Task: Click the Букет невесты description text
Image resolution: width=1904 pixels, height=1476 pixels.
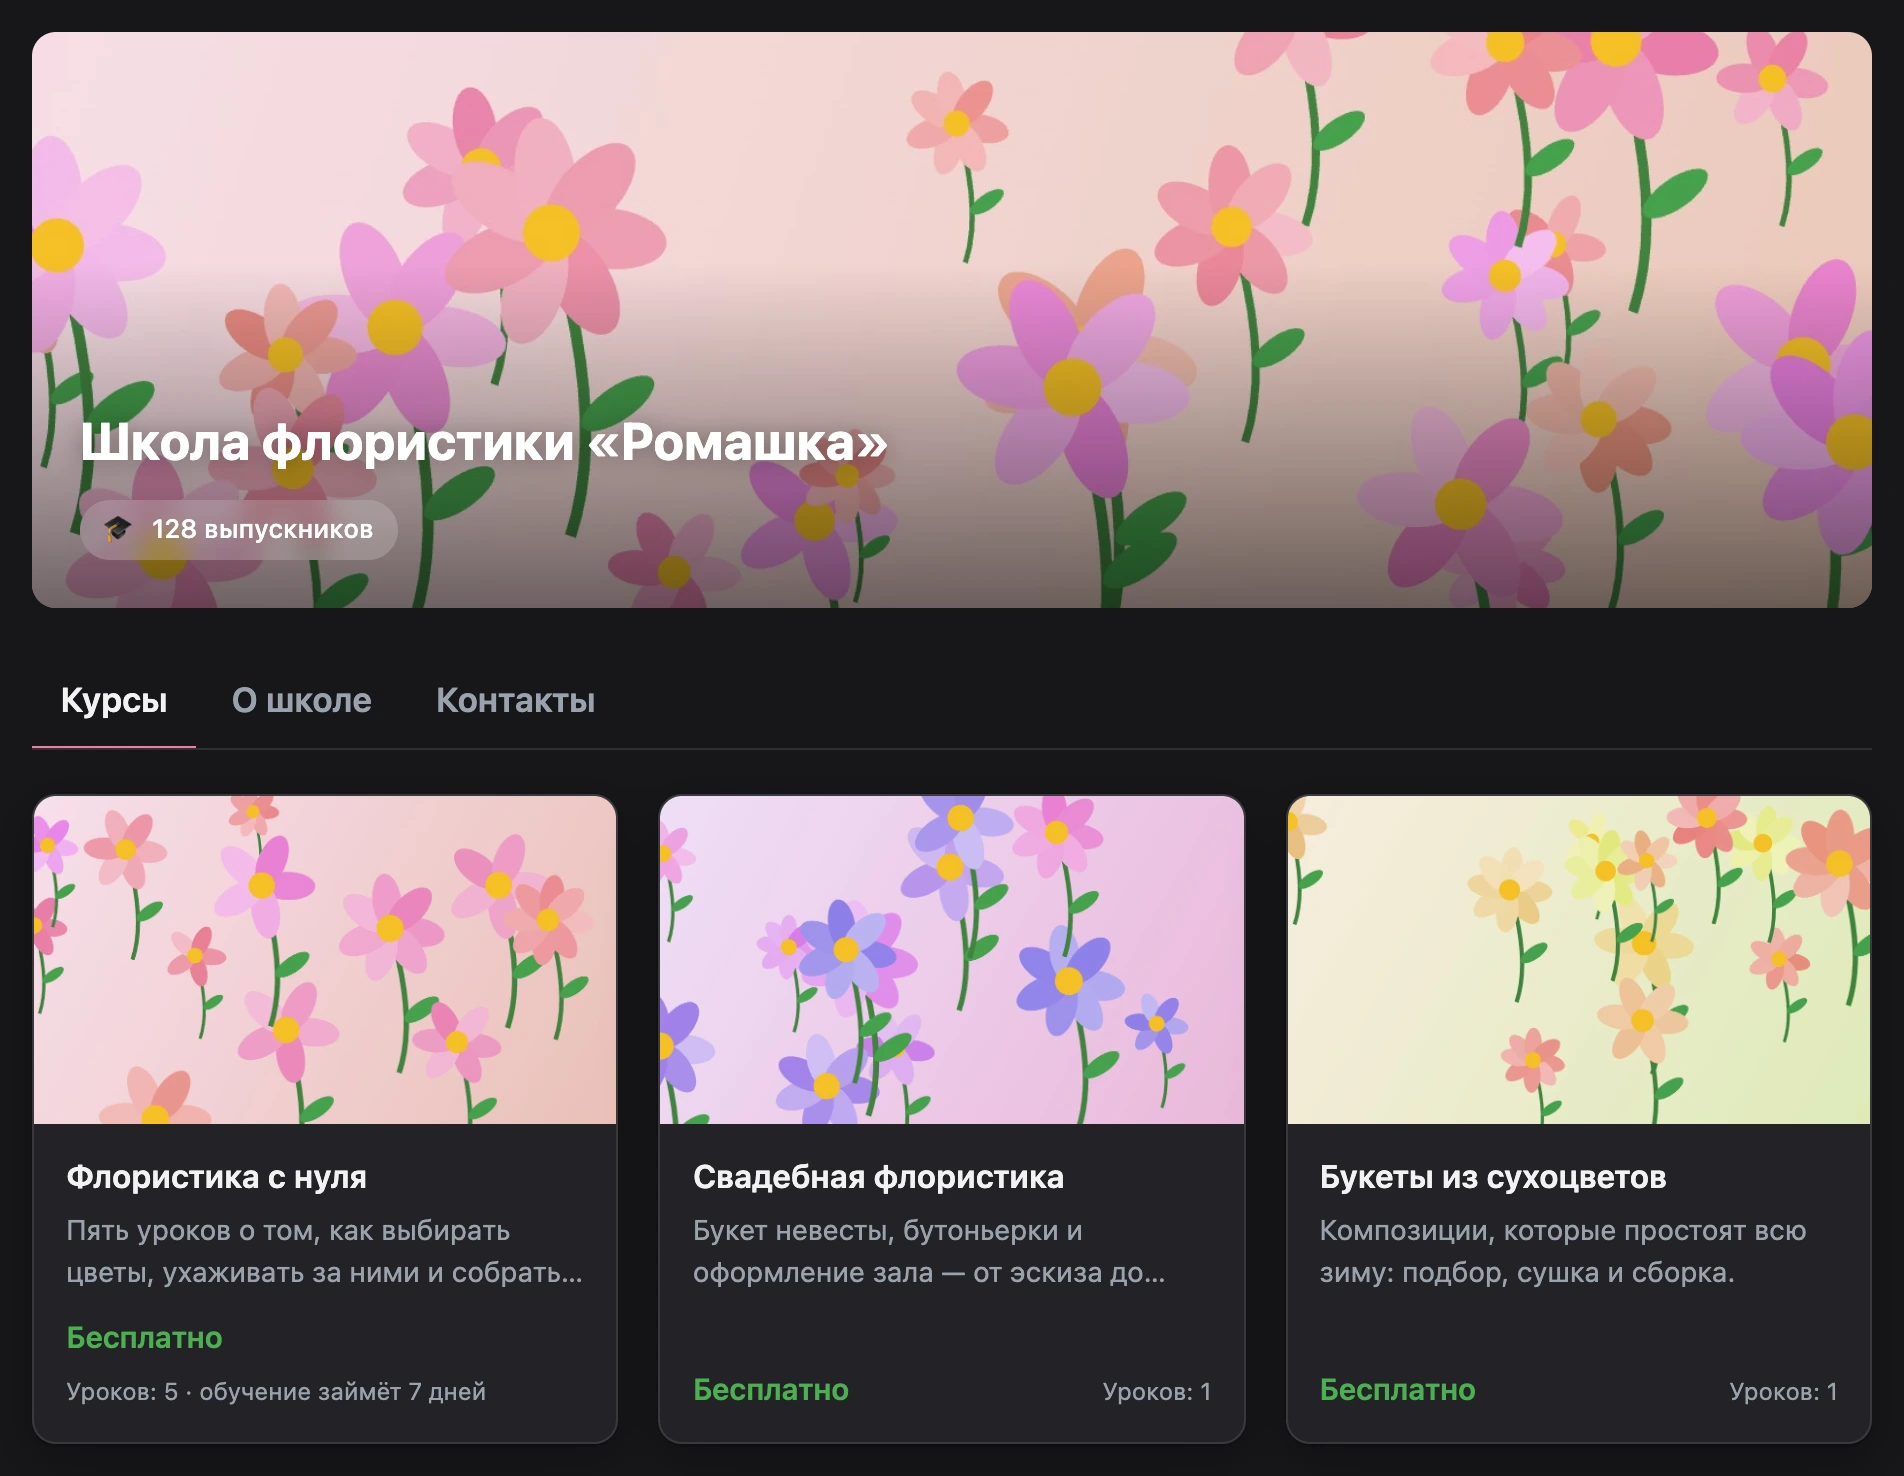Action: (929, 1252)
